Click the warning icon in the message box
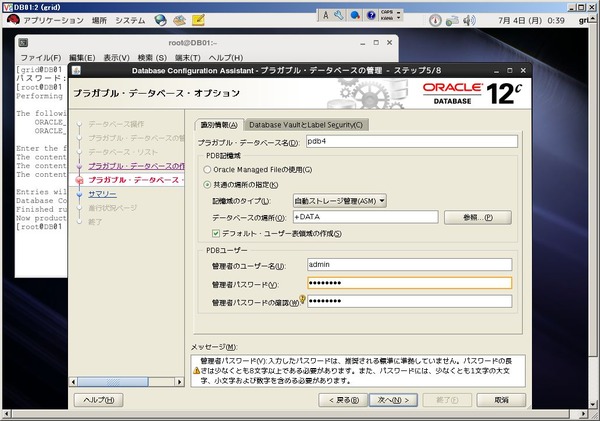Image resolution: width=600 pixels, height=421 pixels. pos(196,370)
